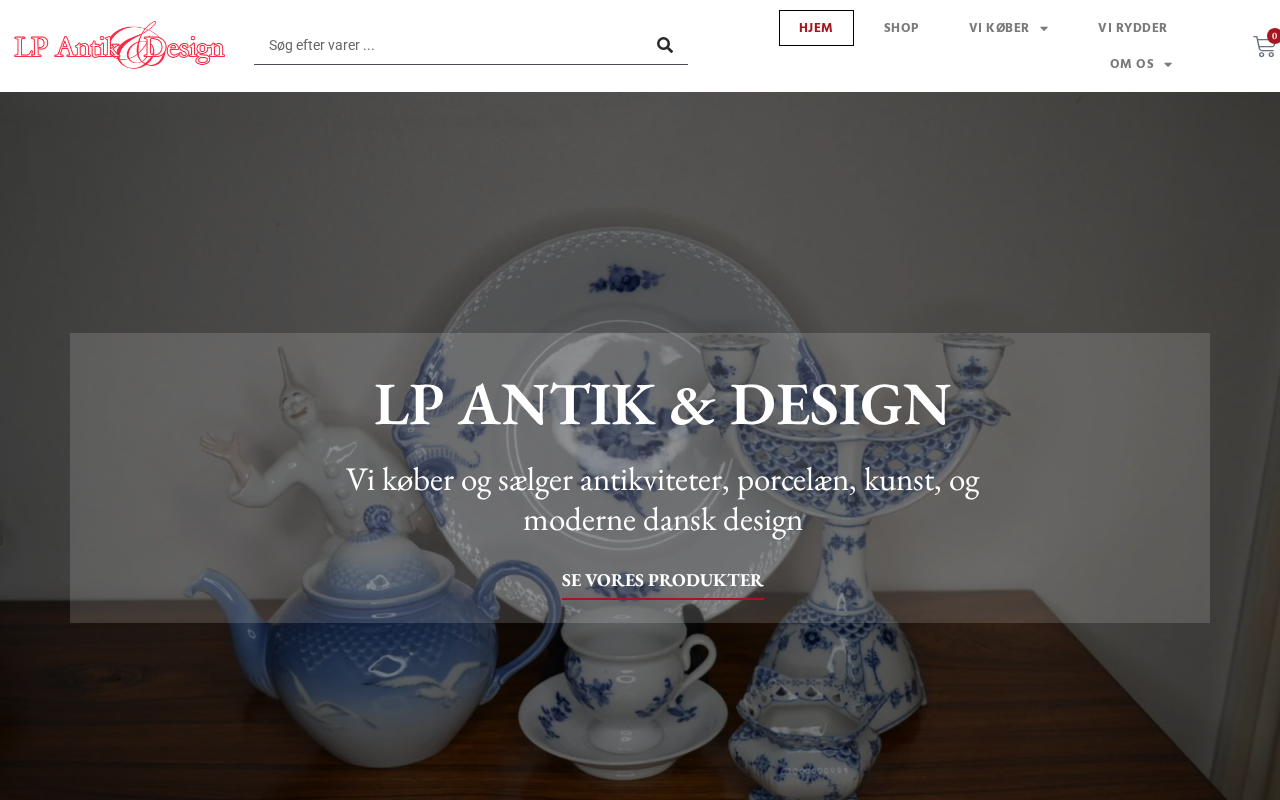Screen dimensions: 1280x800
Task: Open the VI RYDDER page
Action: tap(1132, 28)
